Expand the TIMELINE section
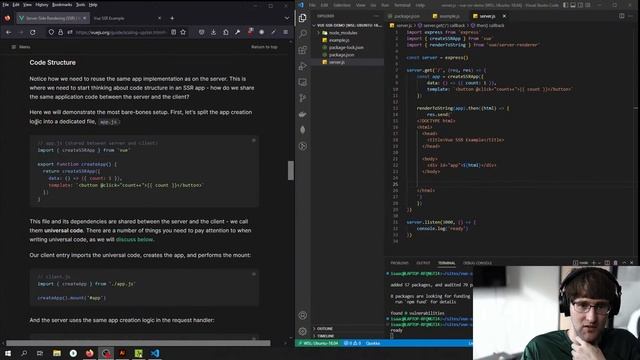640x360 pixels. [348, 336]
